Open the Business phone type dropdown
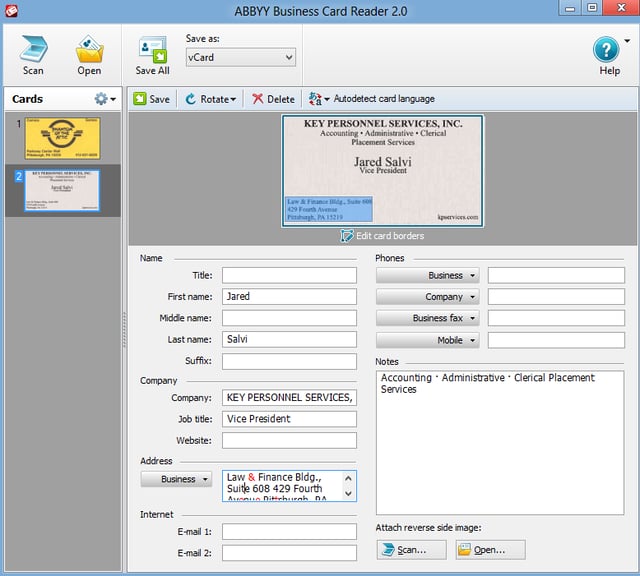 point(427,276)
